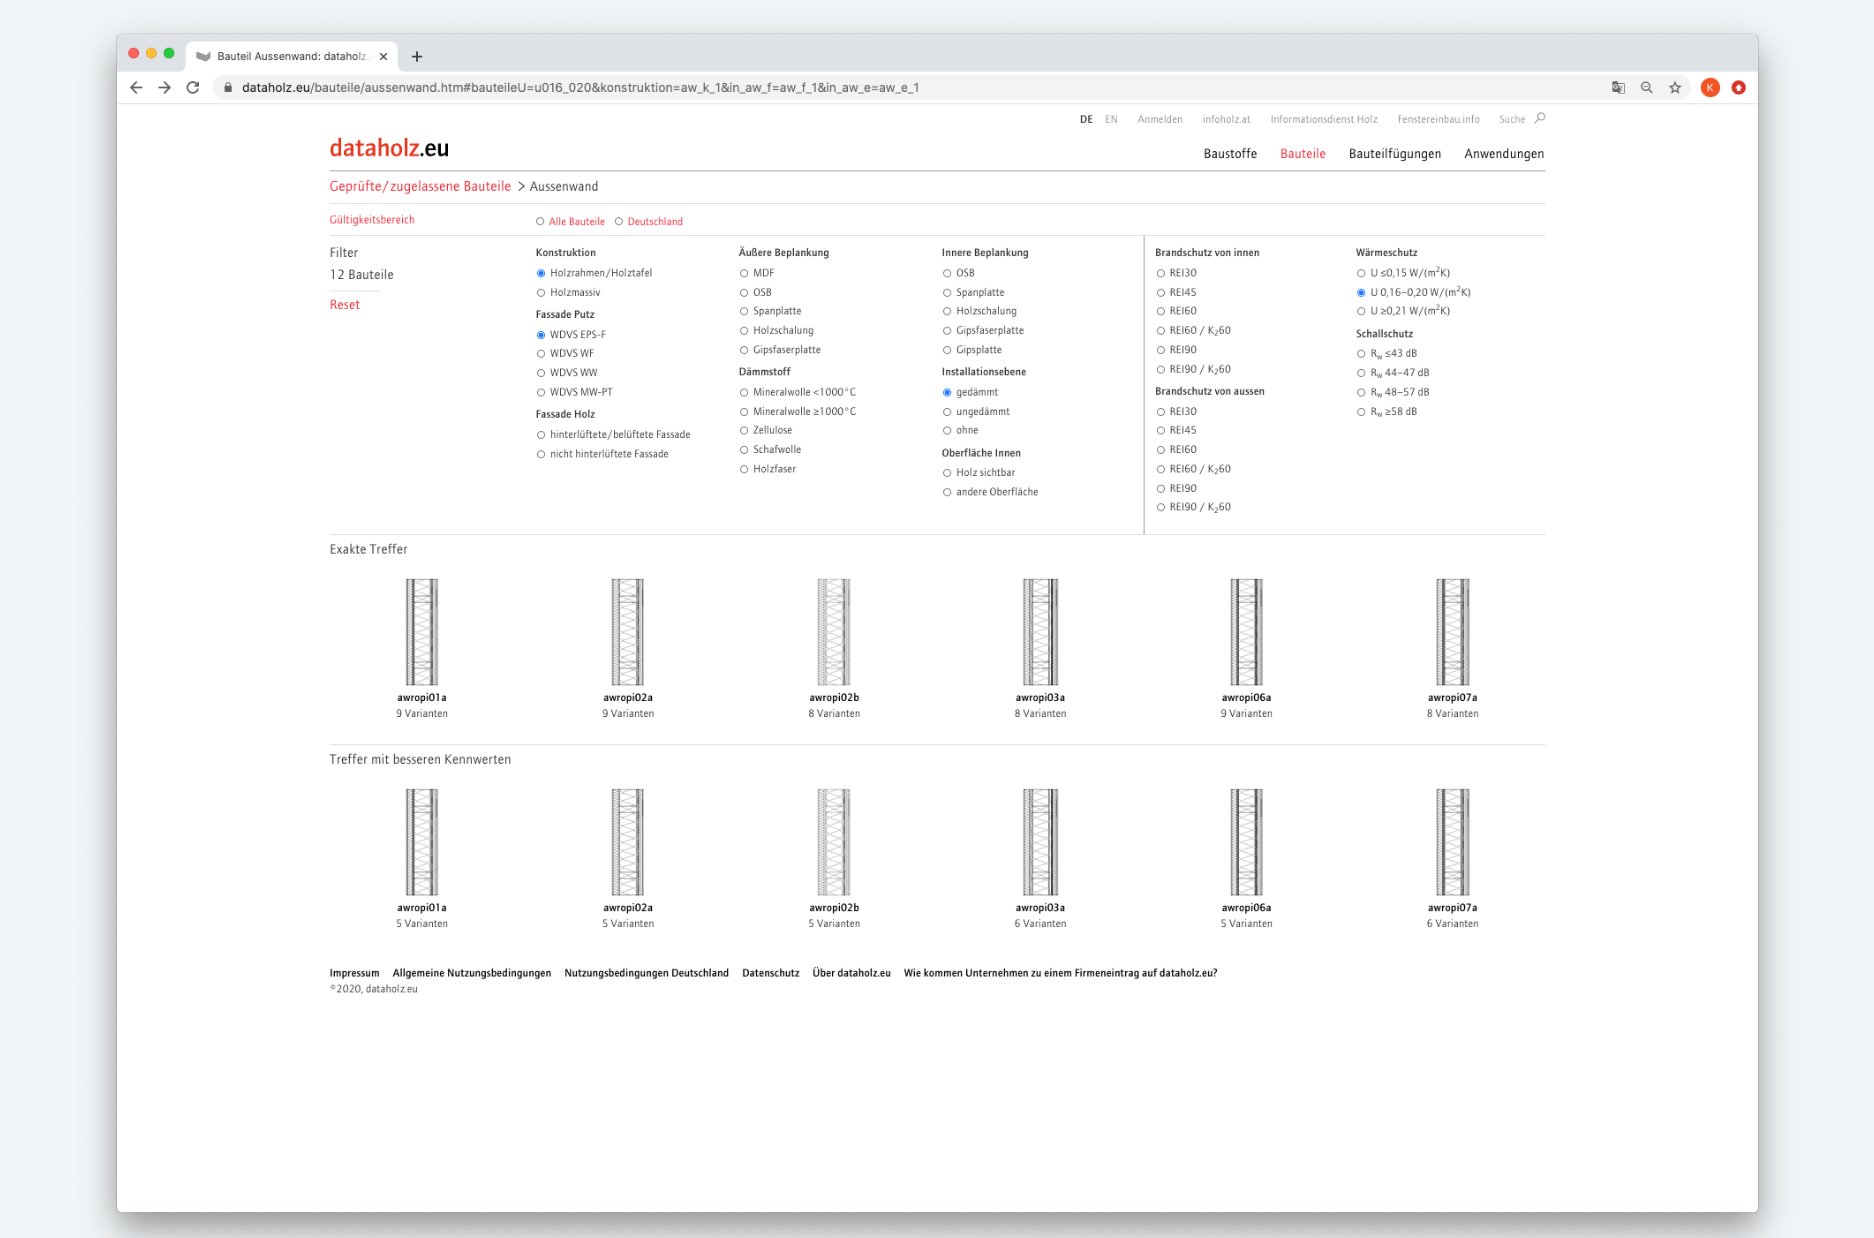1874x1238 pixels.
Task: Go forward with the browser forward arrow
Action: (165, 88)
